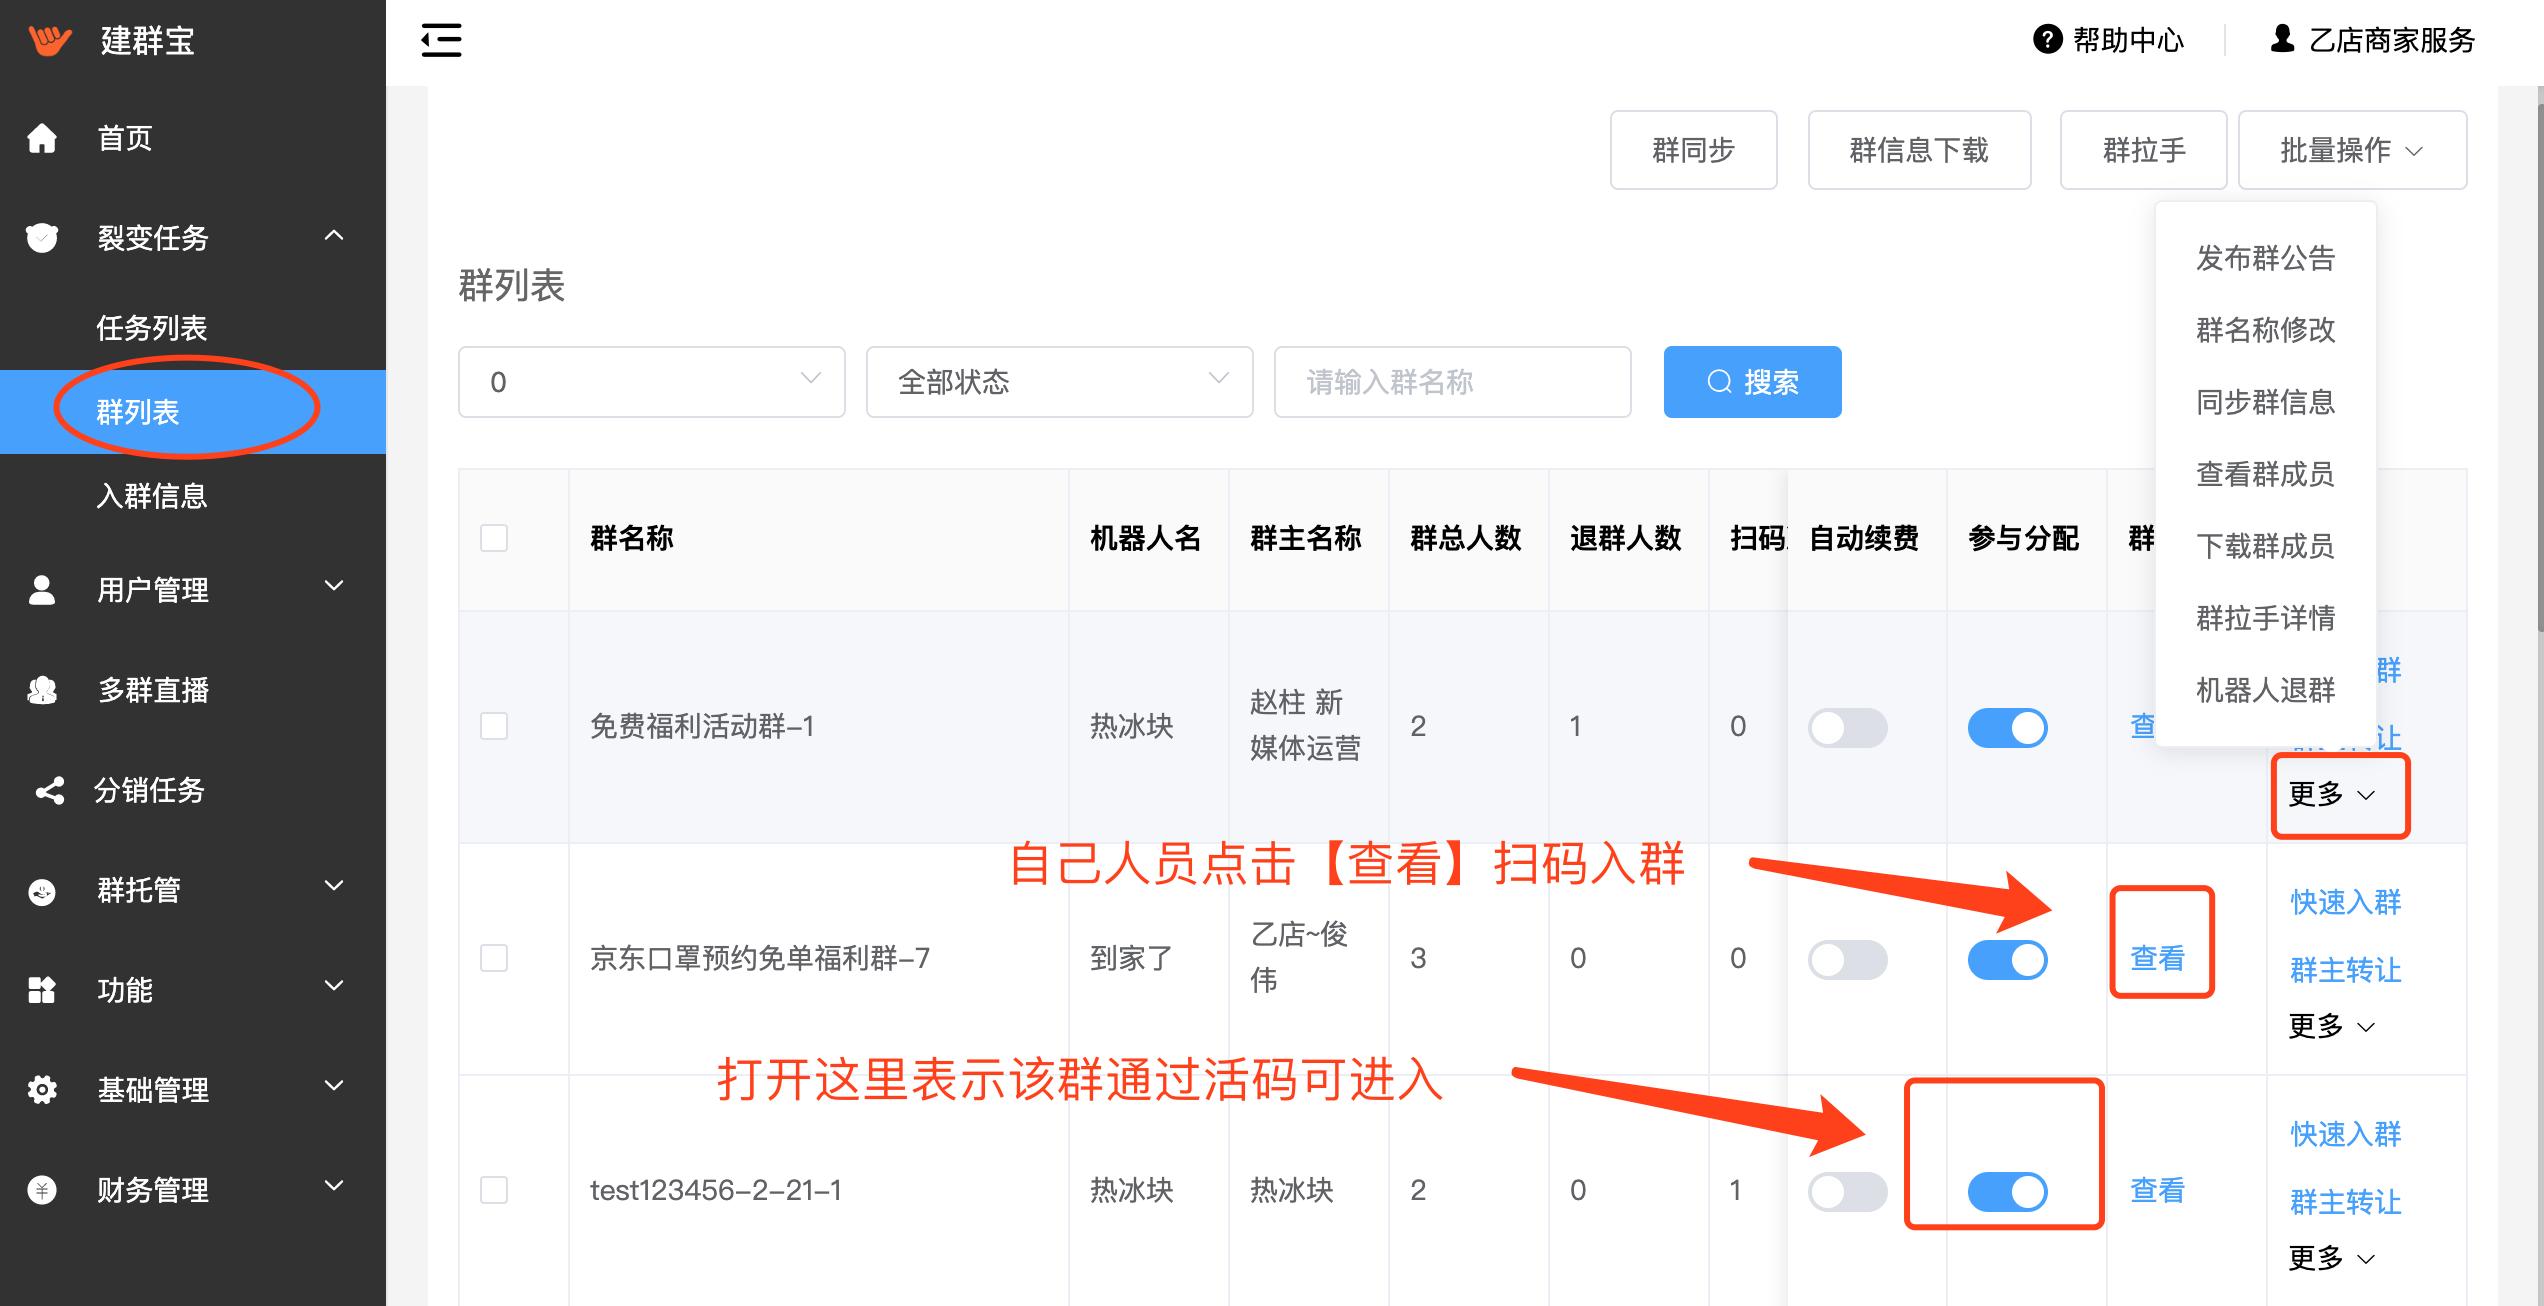
Task: Click the 群信息下载 button
Action: point(1918,150)
